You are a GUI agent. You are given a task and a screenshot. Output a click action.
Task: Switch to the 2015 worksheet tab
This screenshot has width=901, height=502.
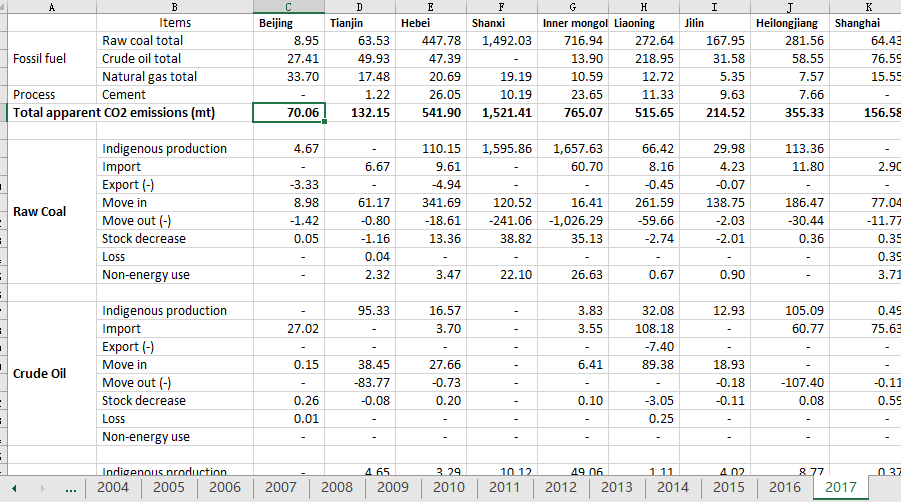729,488
